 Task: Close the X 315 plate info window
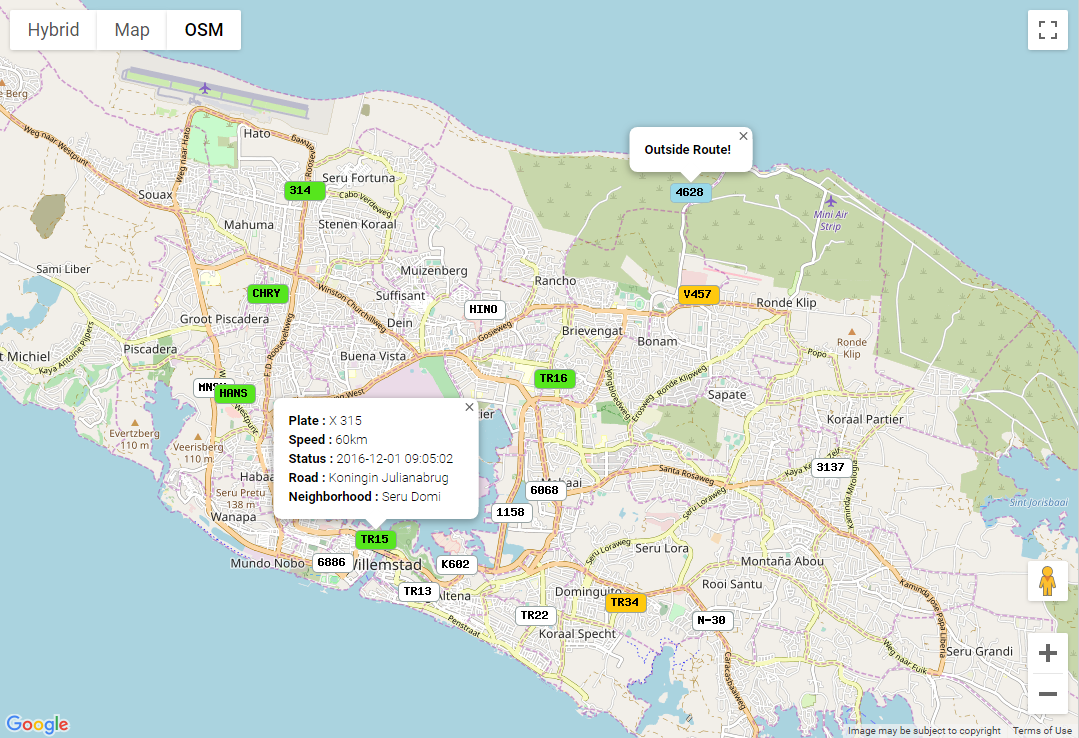coord(469,407)
